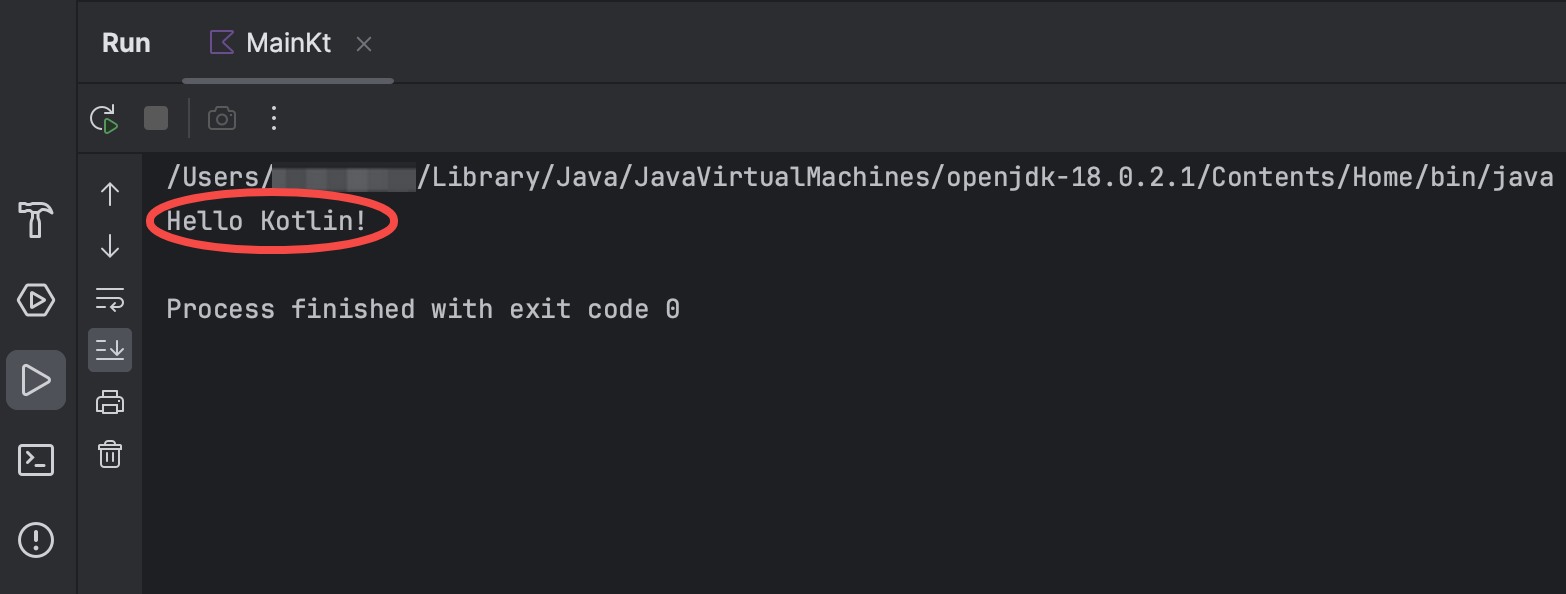Open the Problems tool window
Image resolution: width=1566 pixels, height=594 pixels.
(36, 540)
